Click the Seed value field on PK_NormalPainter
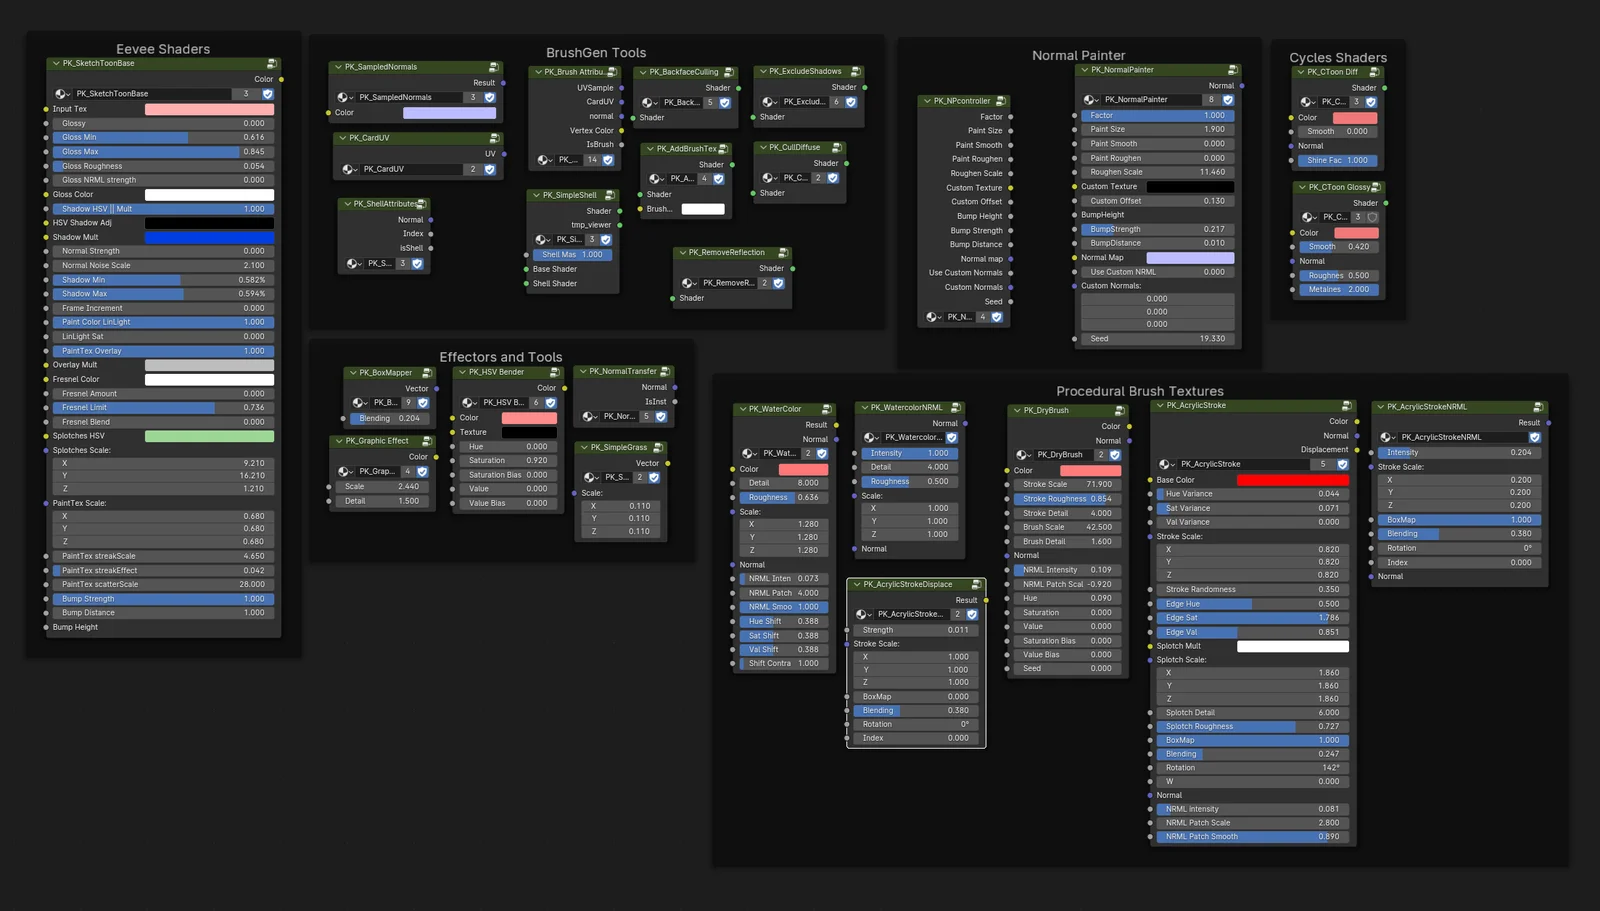 pyautogui.click(x=1157, y=338)
